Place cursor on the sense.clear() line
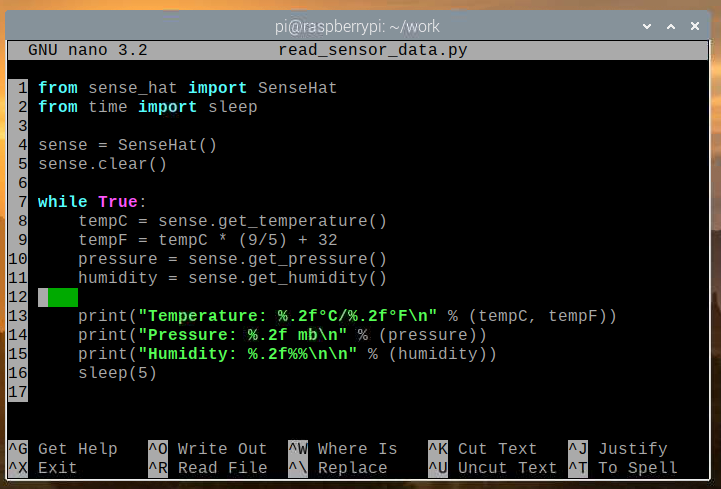721x489 pixels. [102, 164]
